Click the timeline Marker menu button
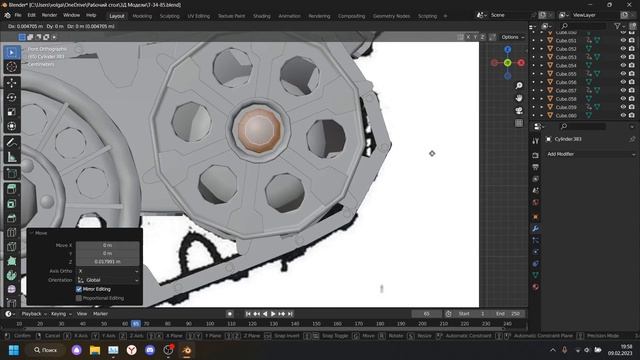Image resolution: width=640 pixels, height=360 pixels. click(100, 314)
